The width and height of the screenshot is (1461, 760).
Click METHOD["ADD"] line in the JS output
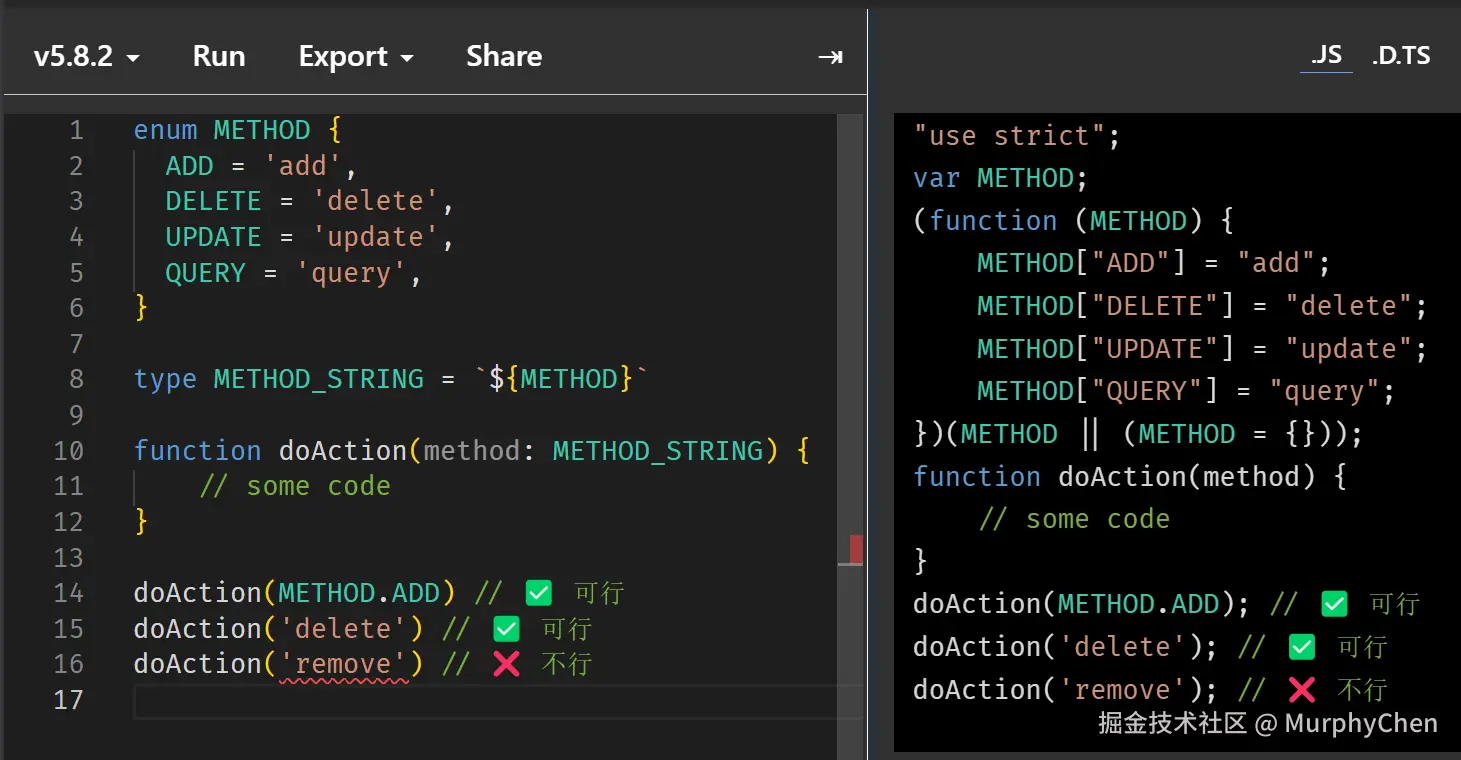pos(1154,263)
